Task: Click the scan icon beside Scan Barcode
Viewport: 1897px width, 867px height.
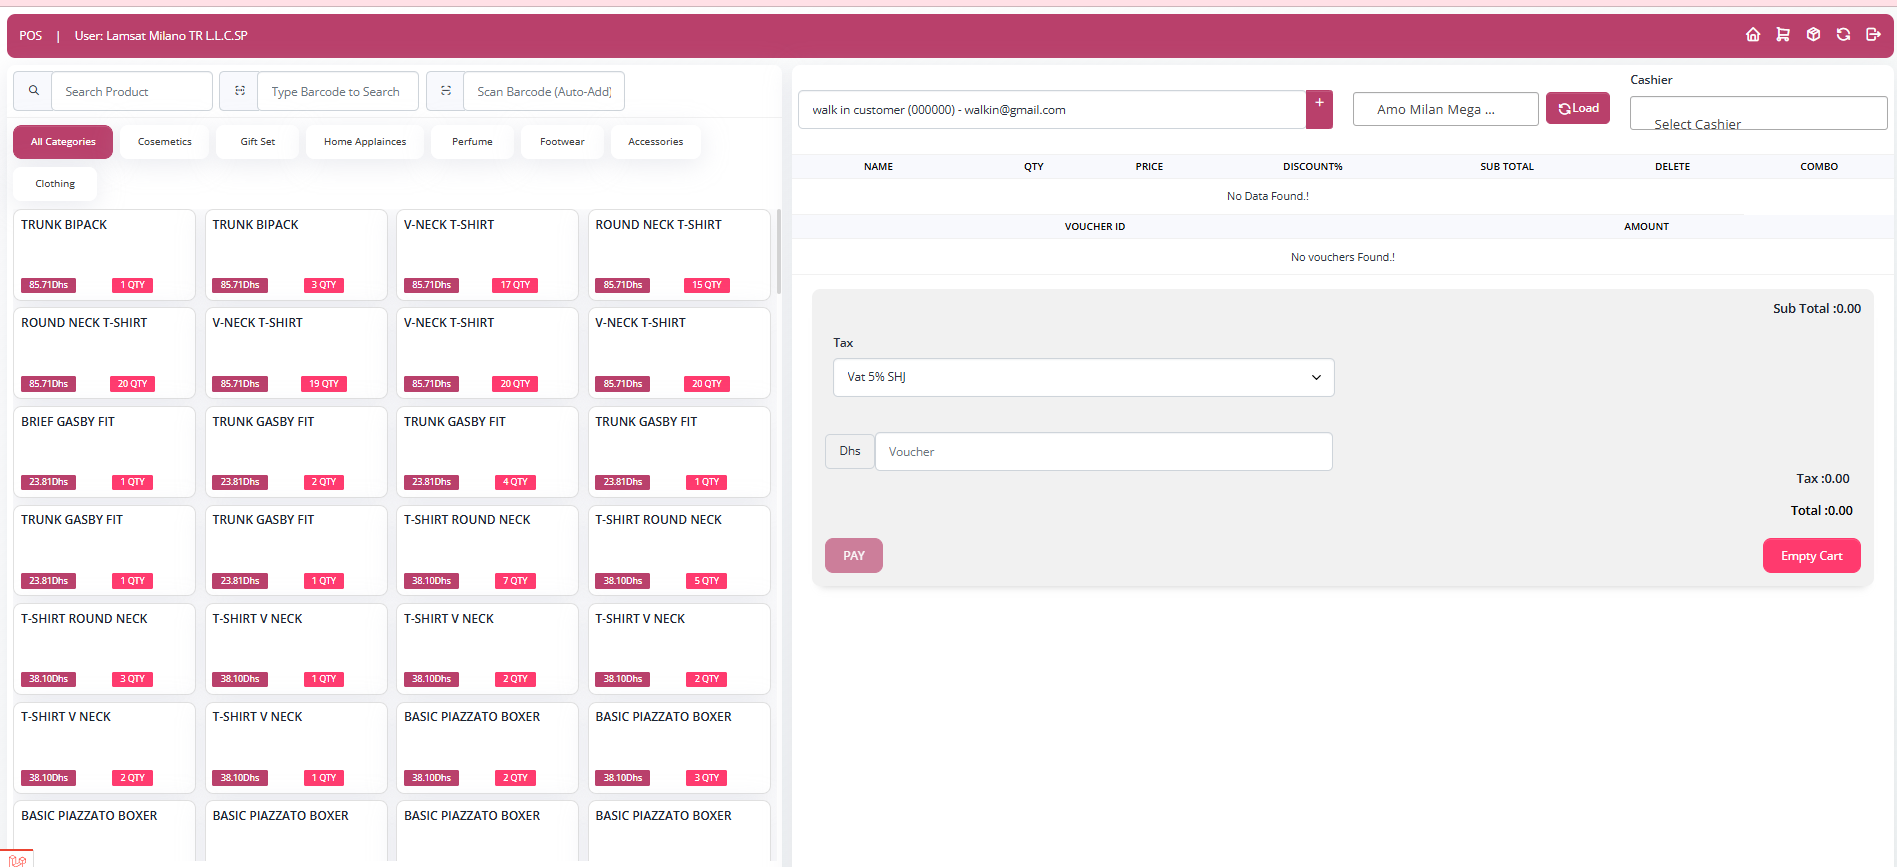Action: [x=445, y=91]
